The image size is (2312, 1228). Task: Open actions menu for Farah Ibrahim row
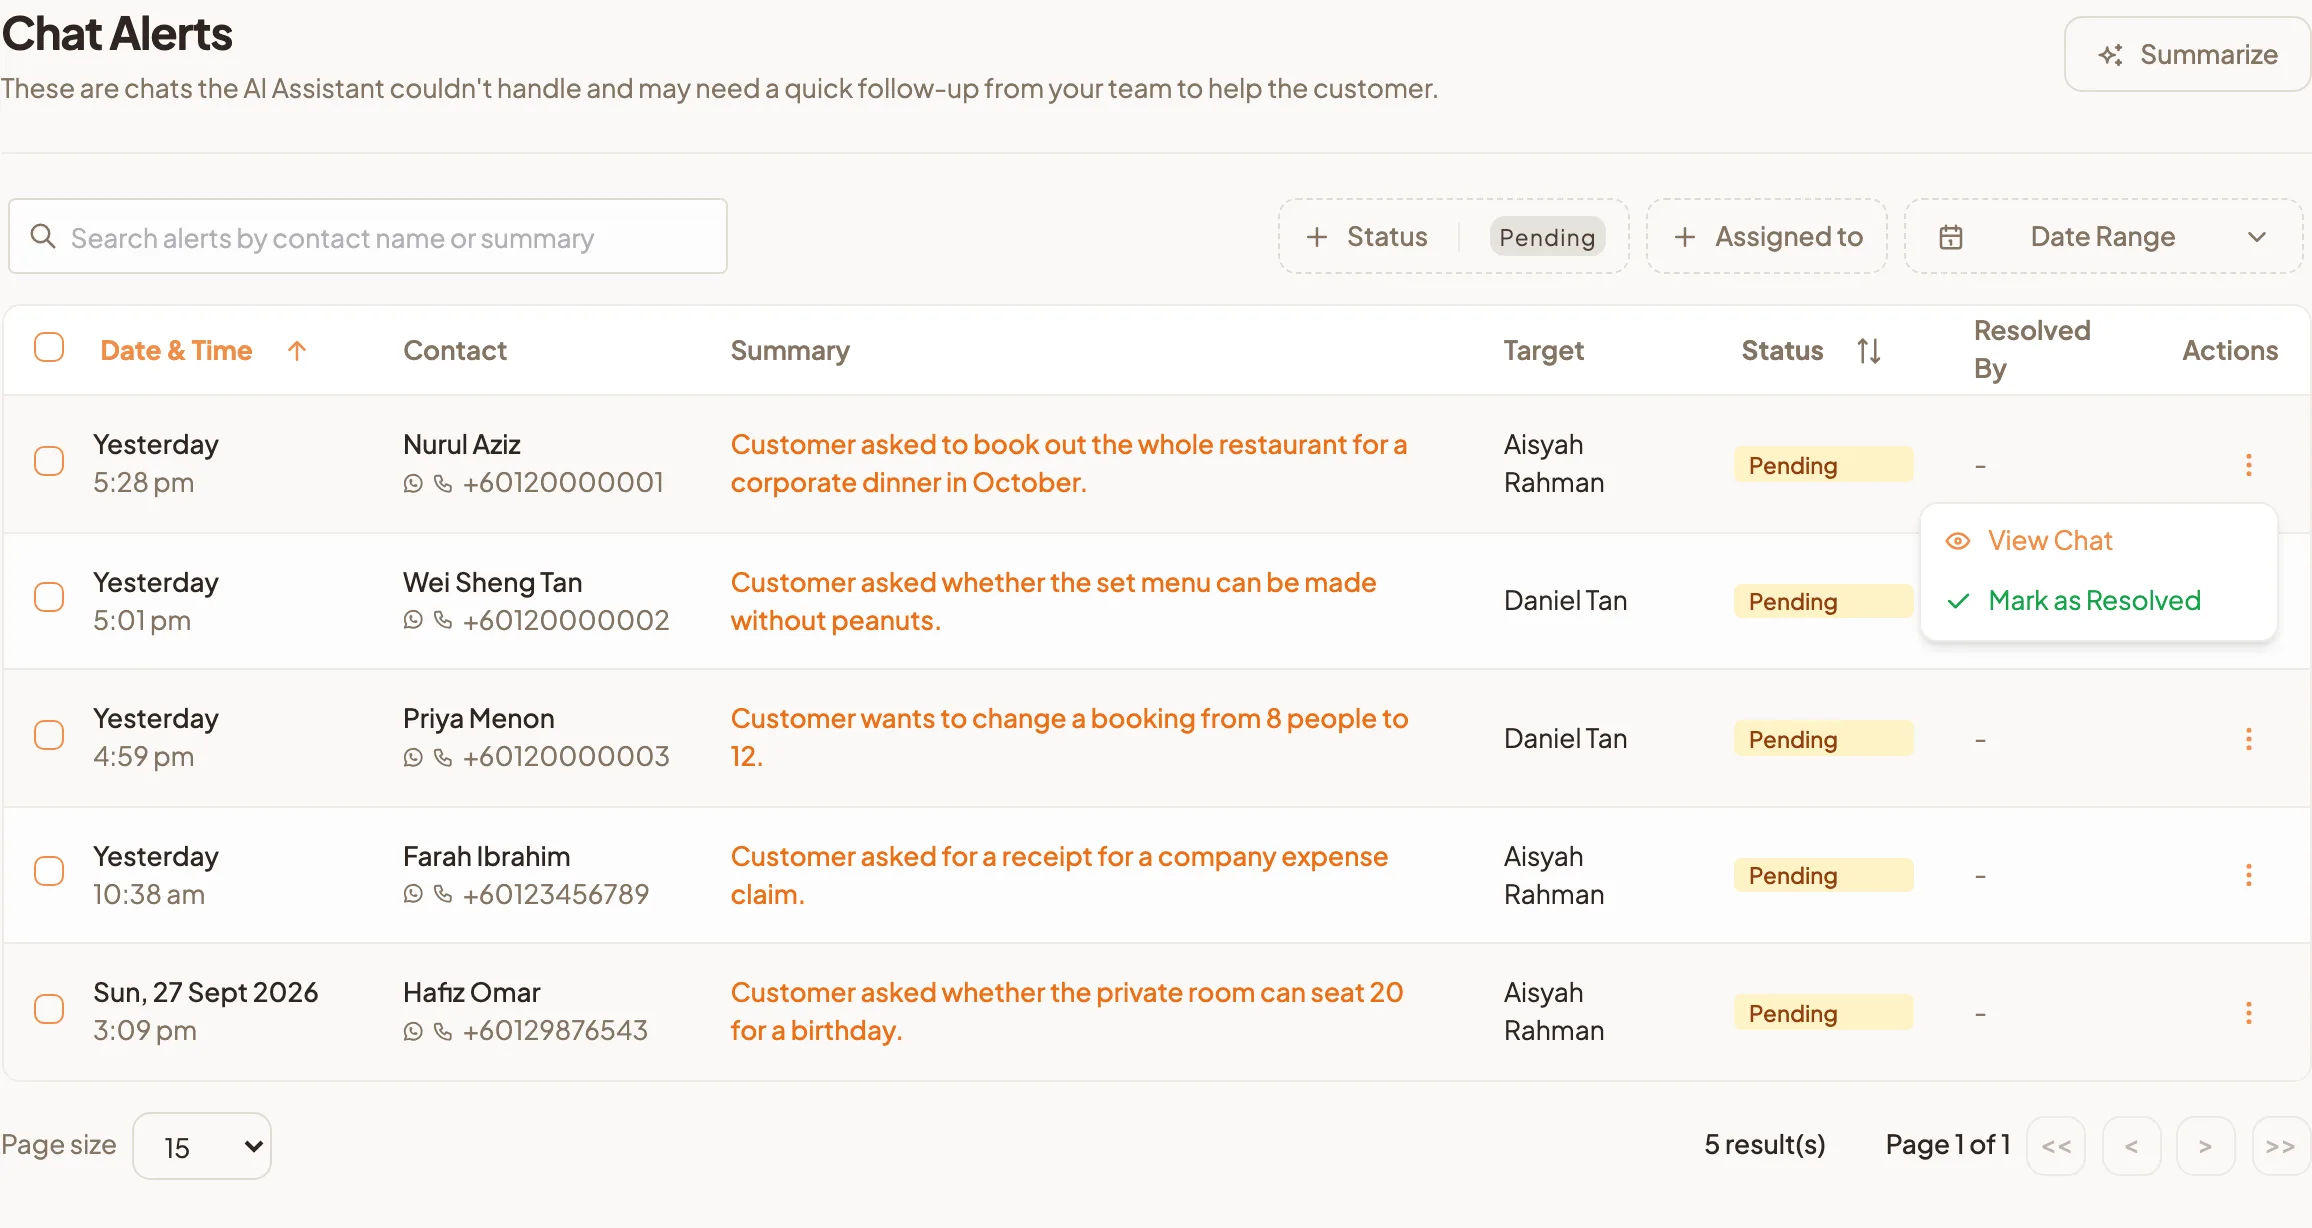point(2248,875)
